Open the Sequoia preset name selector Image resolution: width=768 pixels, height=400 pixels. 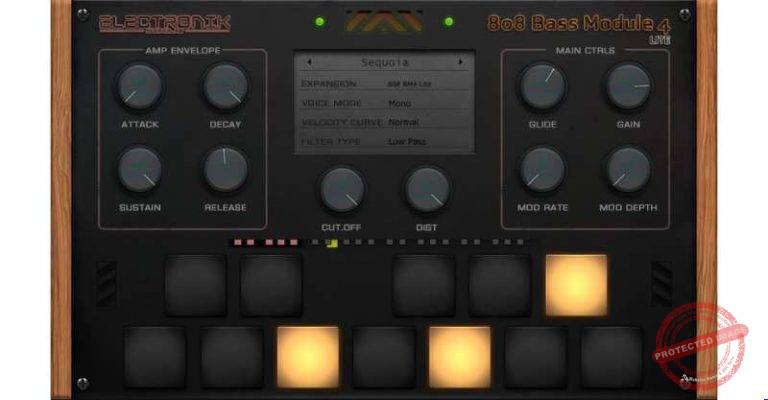384,63
